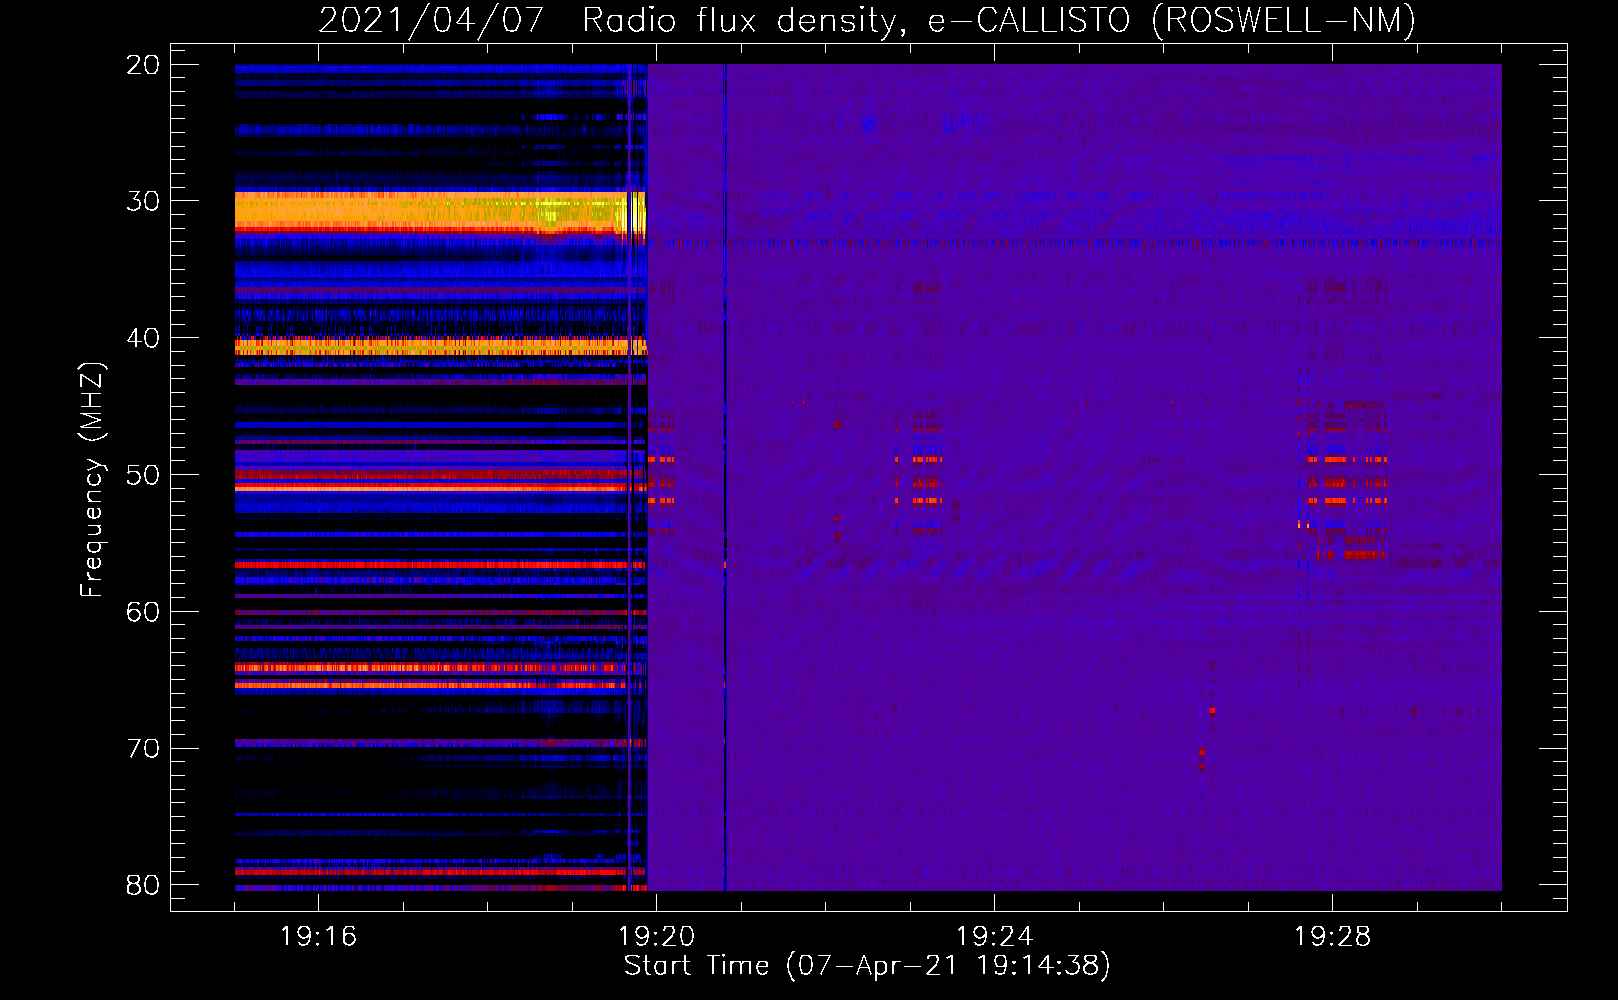Screen dimensions: 1618x1000
Task: Click the frequency tick label '80'
Action: (x=143, y=885)
